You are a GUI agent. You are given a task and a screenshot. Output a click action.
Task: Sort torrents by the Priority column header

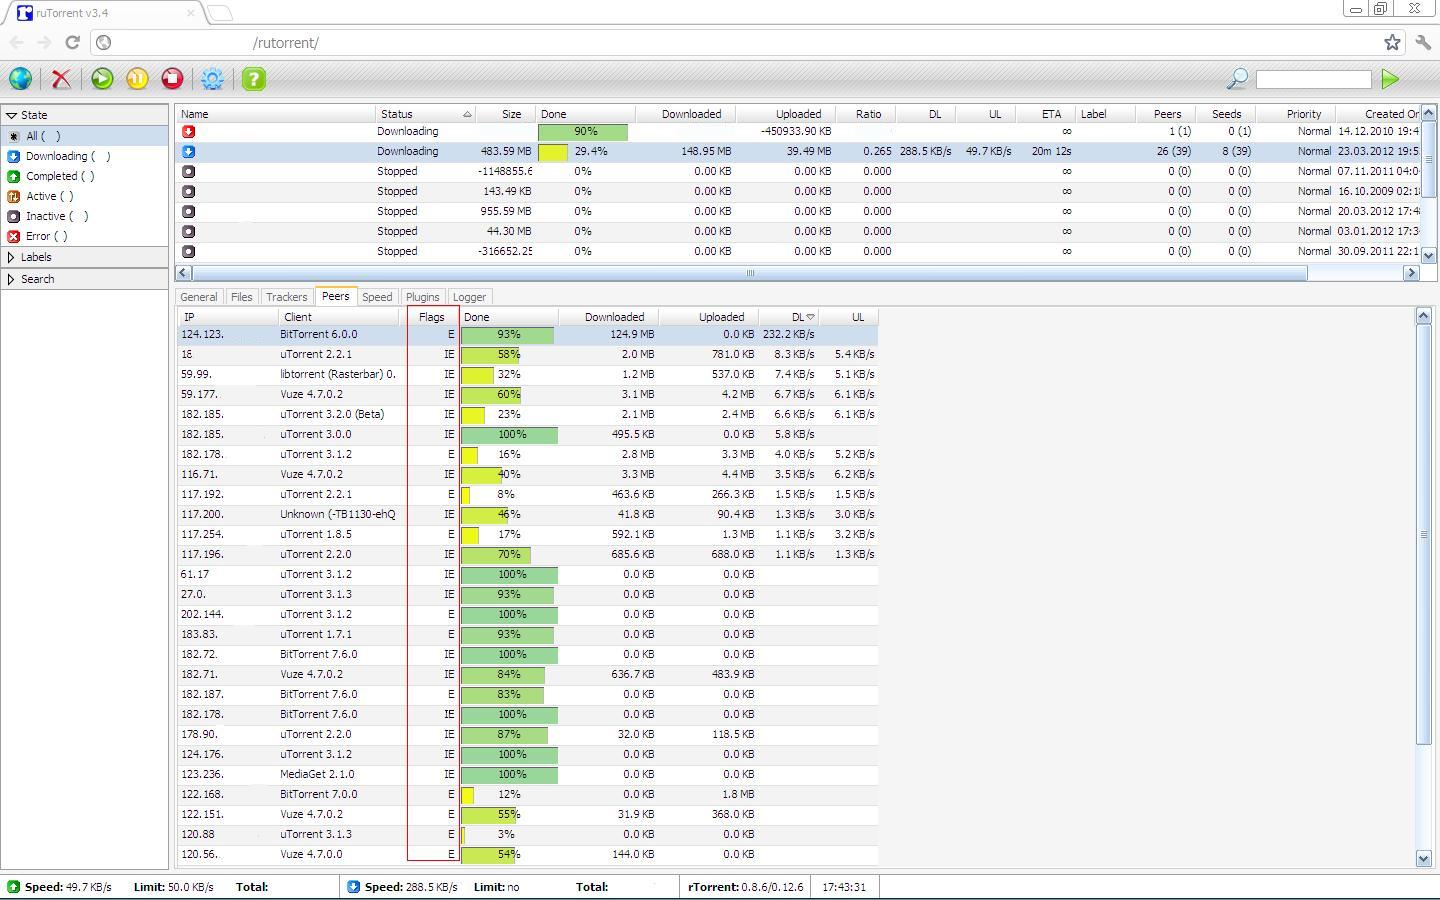click(1296, 114)
